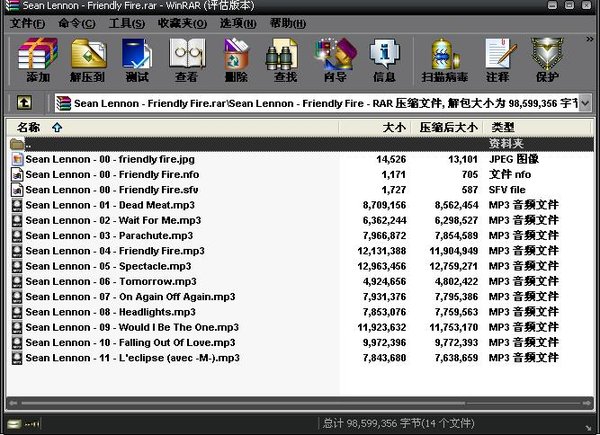Click scrollbar right arrow
Screen dimensions: 600x435
[x=587, y=403]
